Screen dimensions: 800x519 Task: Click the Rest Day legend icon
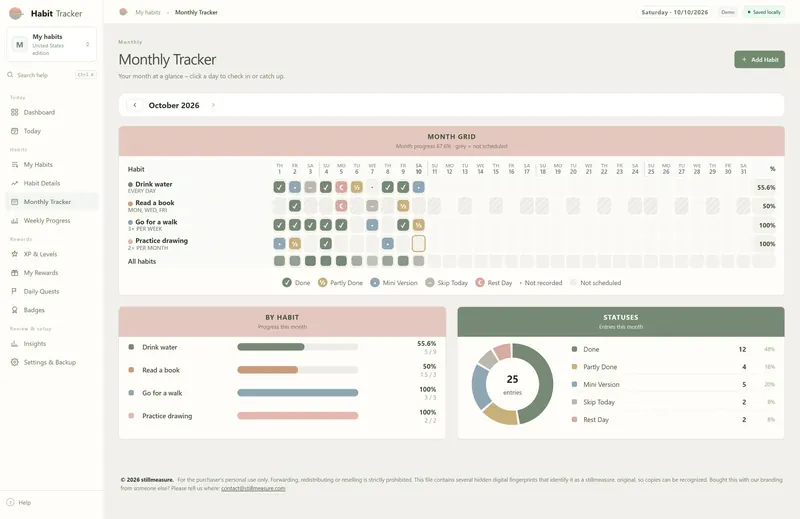pyautogui.click(x=480, y=283)
